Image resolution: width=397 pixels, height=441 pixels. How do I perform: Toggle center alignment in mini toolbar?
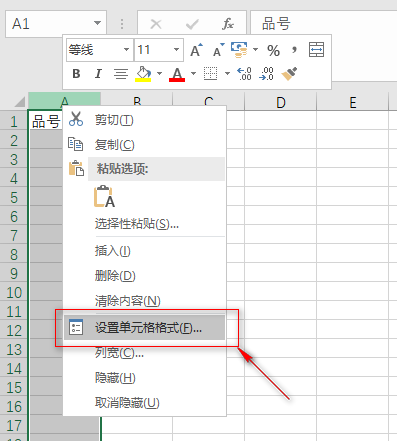pos(121,74)
